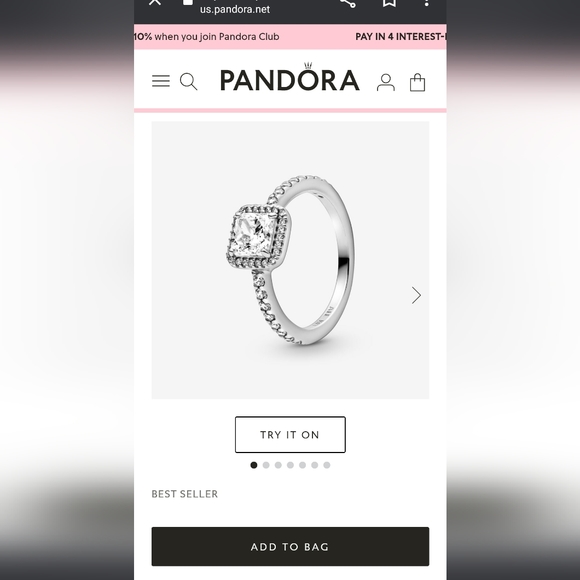Open the search magnifier icon

[x=188, y=81]
